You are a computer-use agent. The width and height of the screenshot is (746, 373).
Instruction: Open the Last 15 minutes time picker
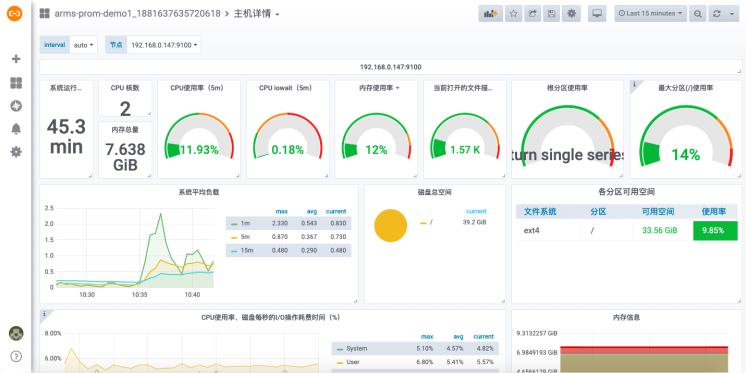click(651, 14)
